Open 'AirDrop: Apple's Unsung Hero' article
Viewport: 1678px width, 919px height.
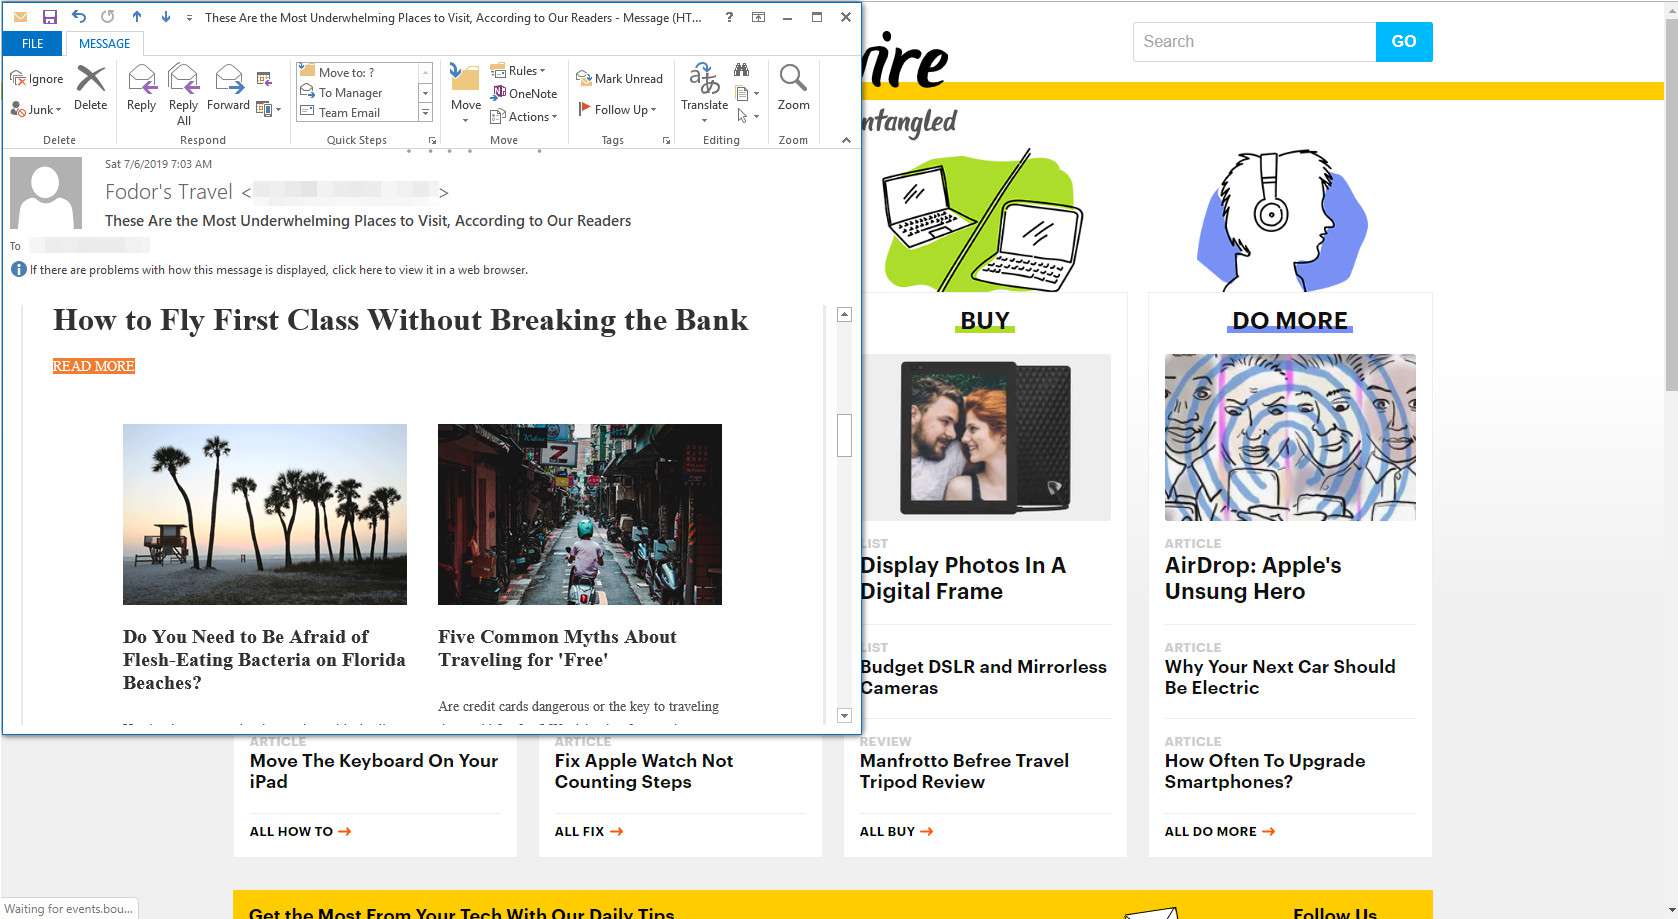1253,578
